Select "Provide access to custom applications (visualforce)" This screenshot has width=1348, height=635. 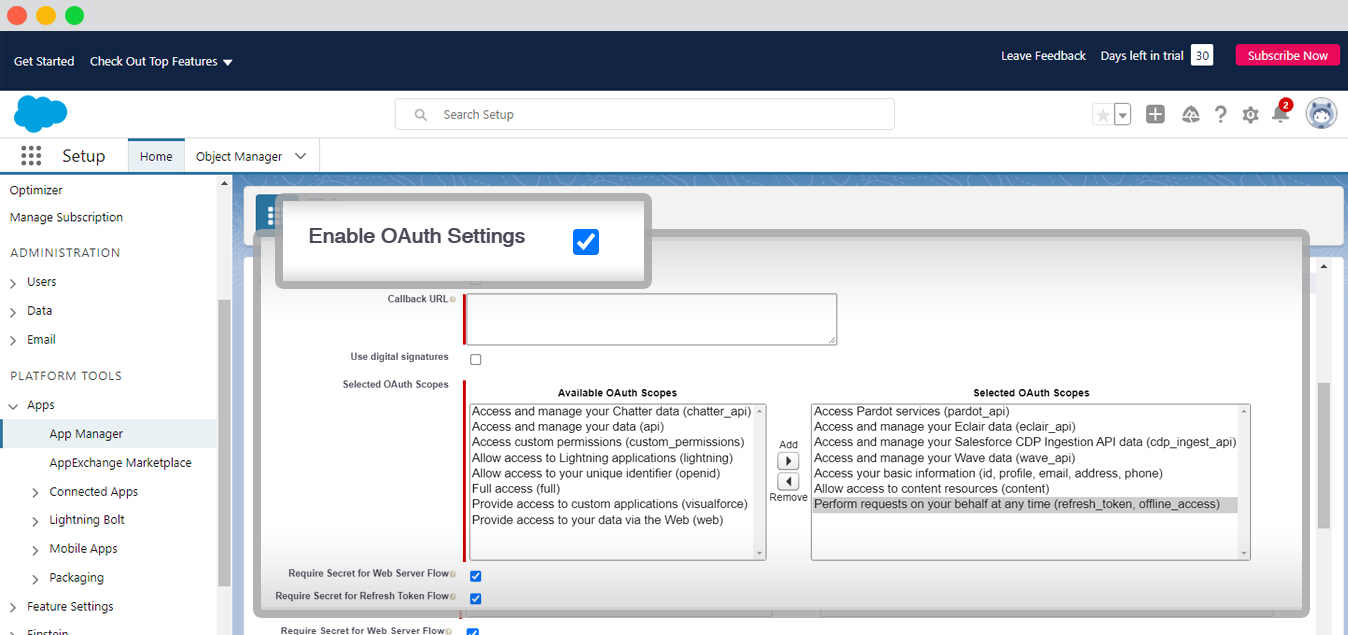coord(610,504)
